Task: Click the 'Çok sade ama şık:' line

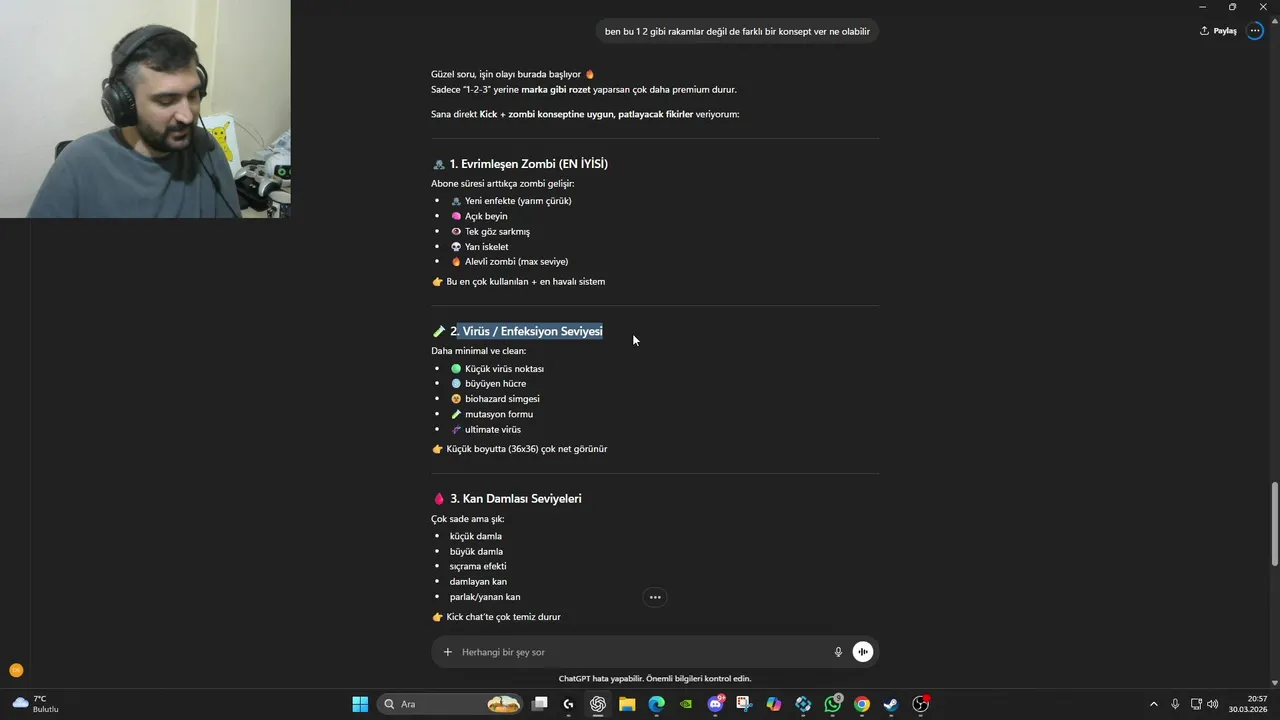Action: pyautogui.click(x=467, y=519)
